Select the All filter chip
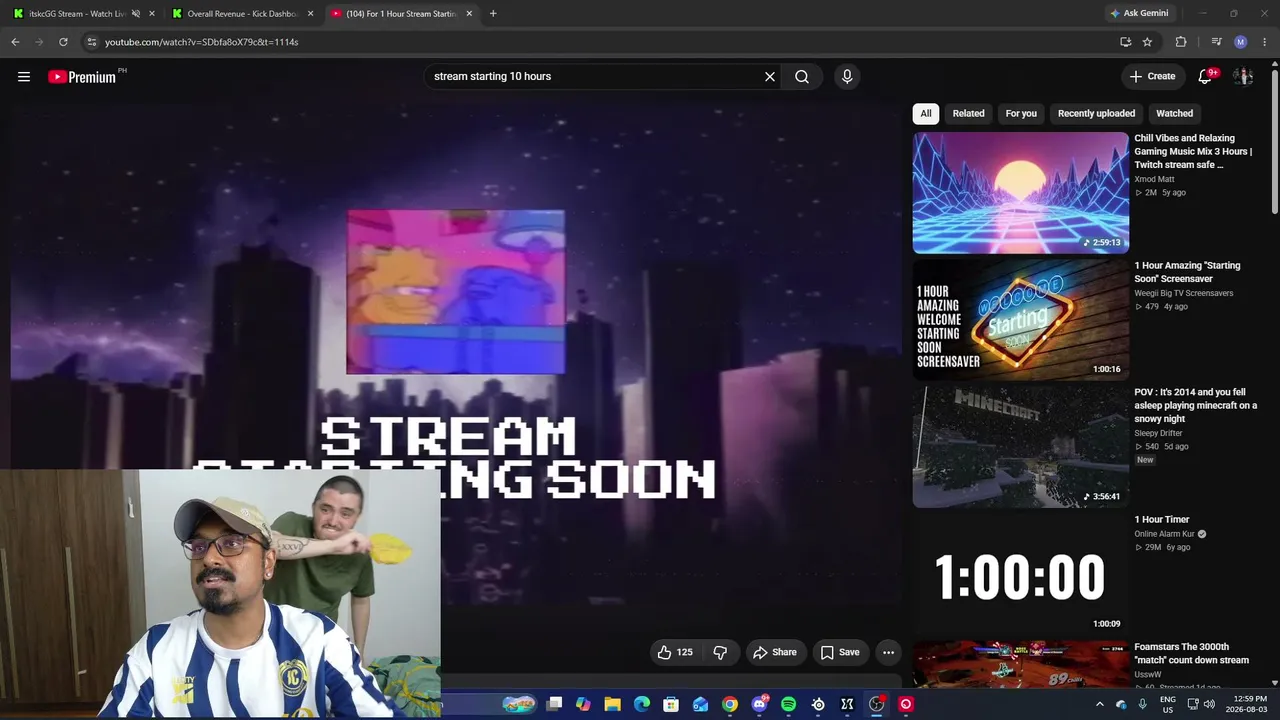Screen dimensions: 1280x720 [926, 113]
